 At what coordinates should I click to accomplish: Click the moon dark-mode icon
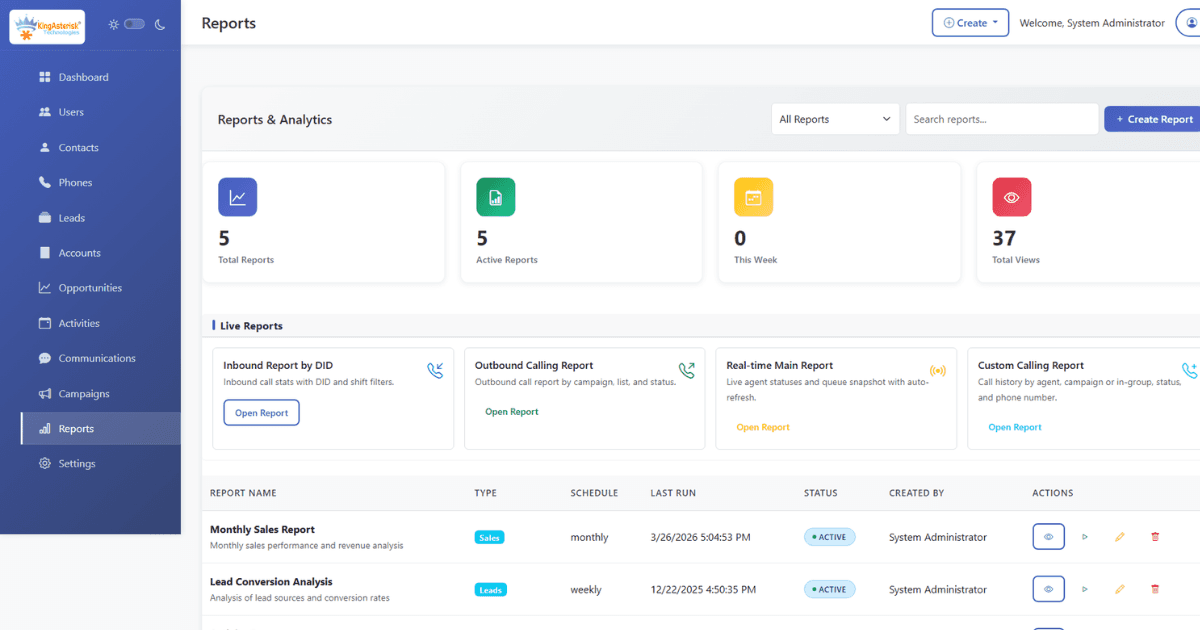point(158,24)
